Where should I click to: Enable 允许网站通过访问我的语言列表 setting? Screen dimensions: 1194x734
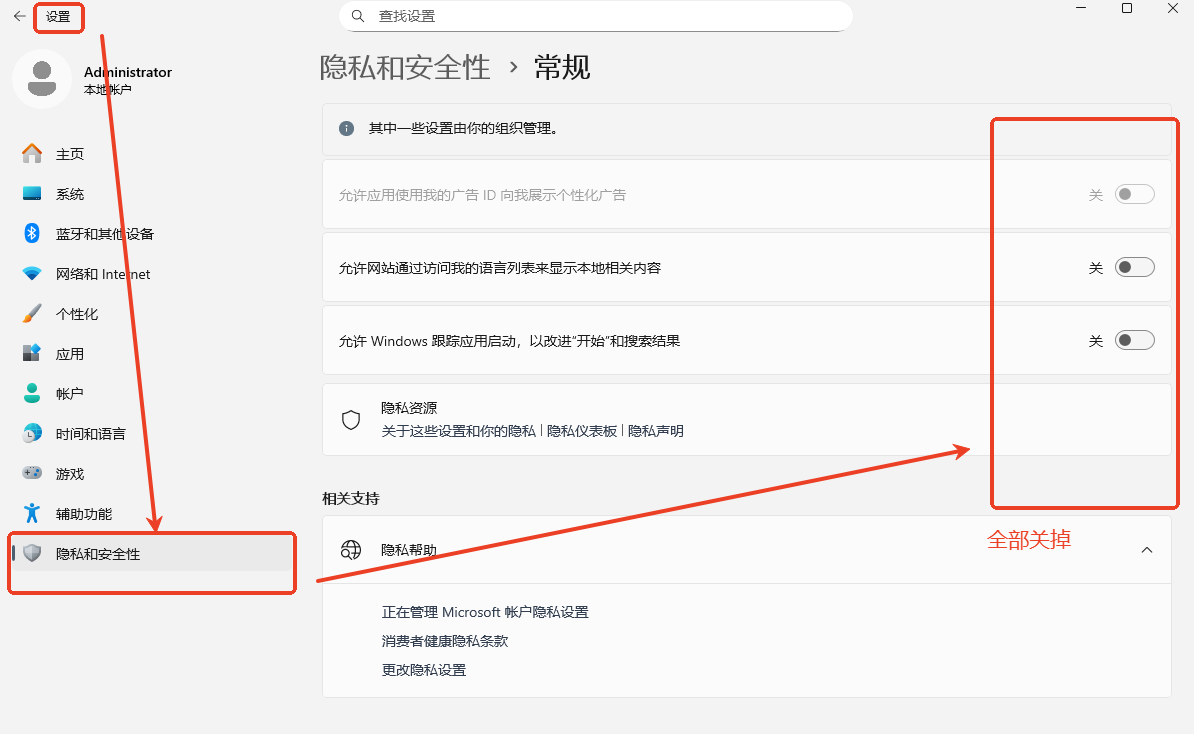point(1134,267)
